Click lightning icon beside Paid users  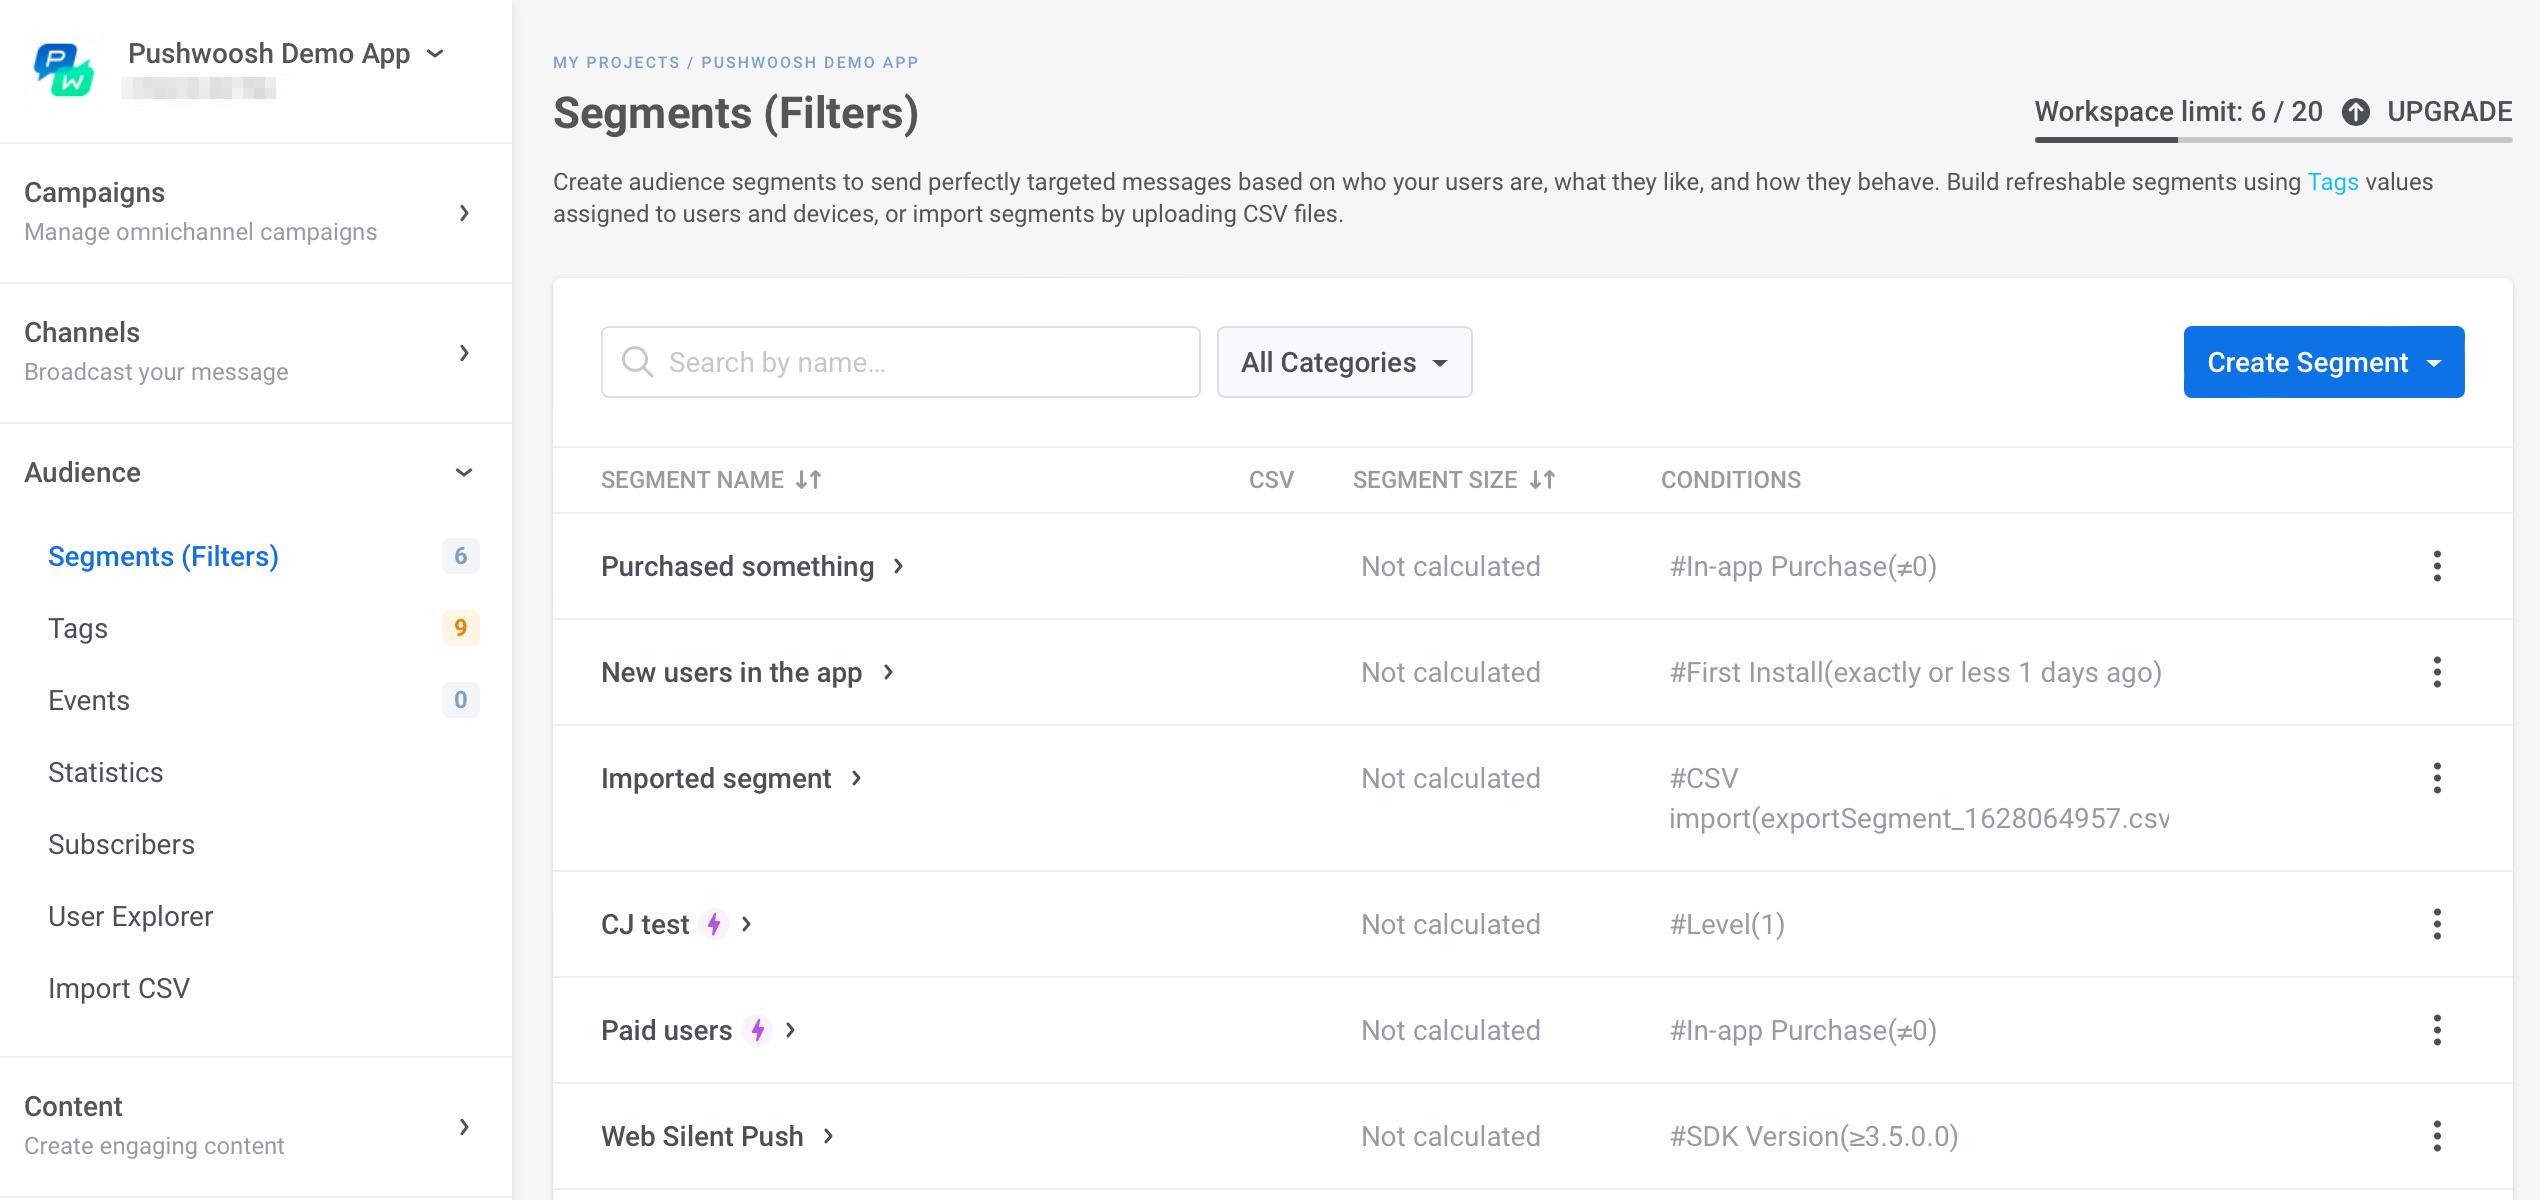click(758, 1030)
